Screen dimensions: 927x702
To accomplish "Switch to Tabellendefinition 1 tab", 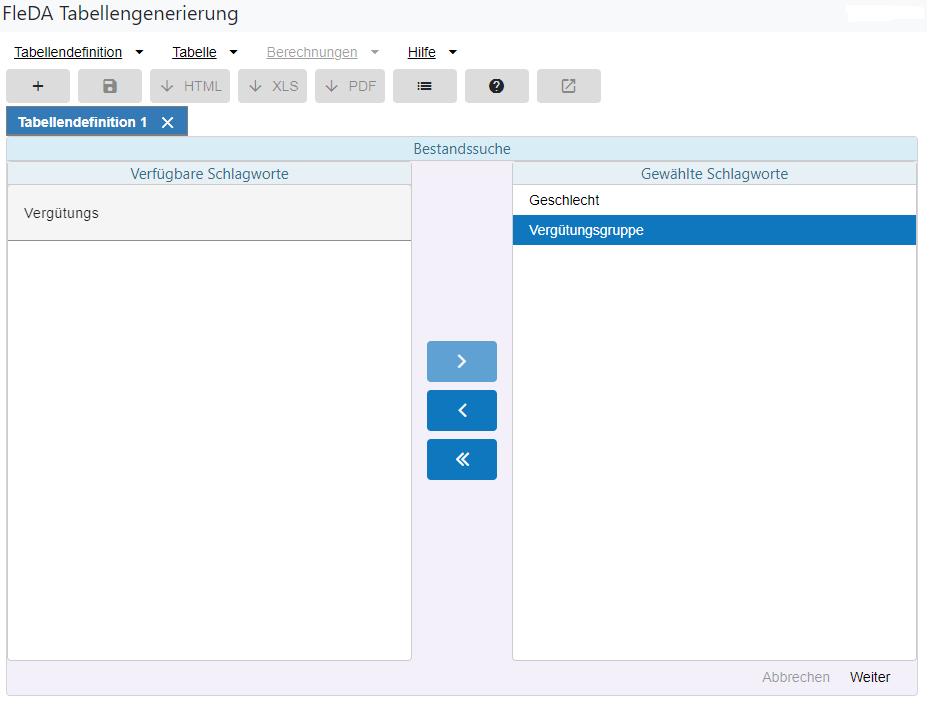I will (83, 122).
